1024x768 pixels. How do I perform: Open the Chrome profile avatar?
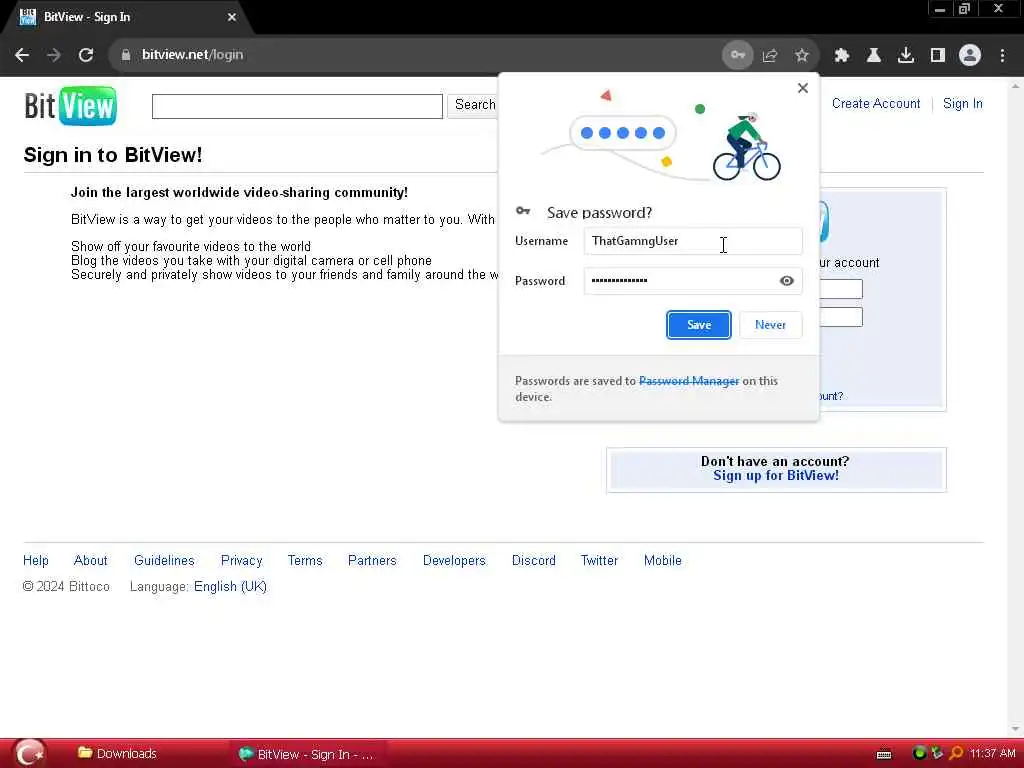click(970, 56)
